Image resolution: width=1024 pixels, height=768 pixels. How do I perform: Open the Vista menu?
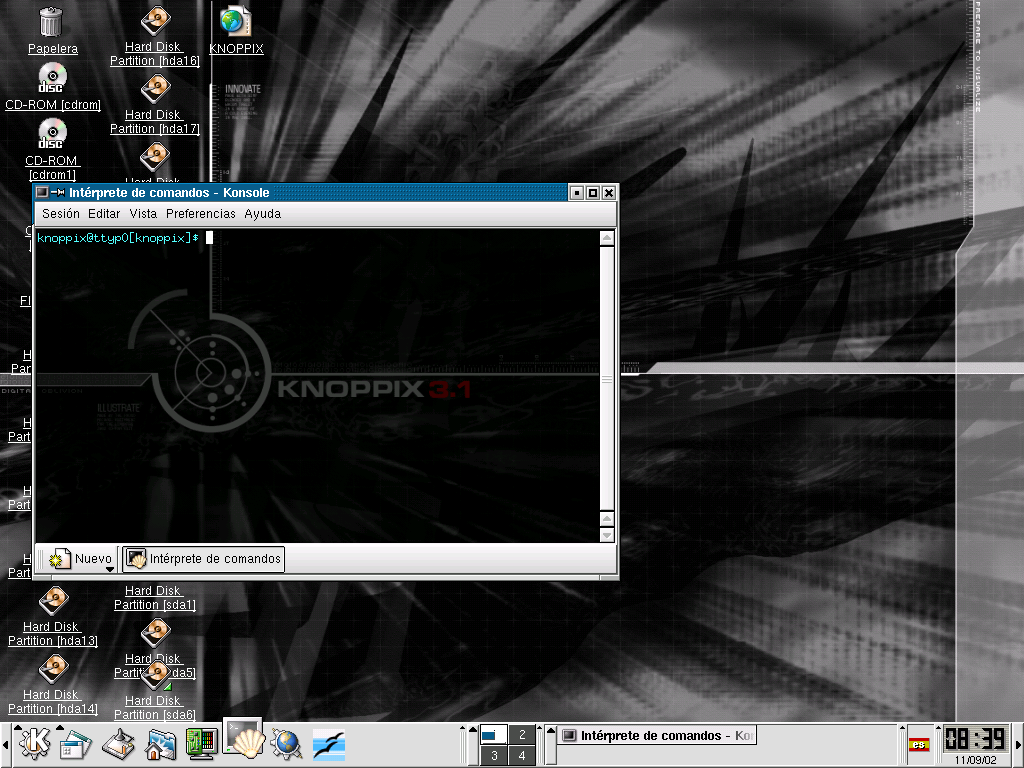click(x=143, y=214)
